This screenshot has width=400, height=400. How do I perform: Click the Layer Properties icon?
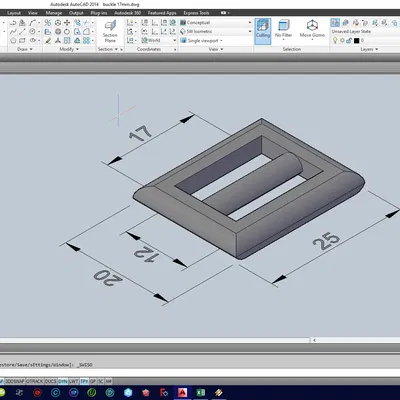pos(335,22)
